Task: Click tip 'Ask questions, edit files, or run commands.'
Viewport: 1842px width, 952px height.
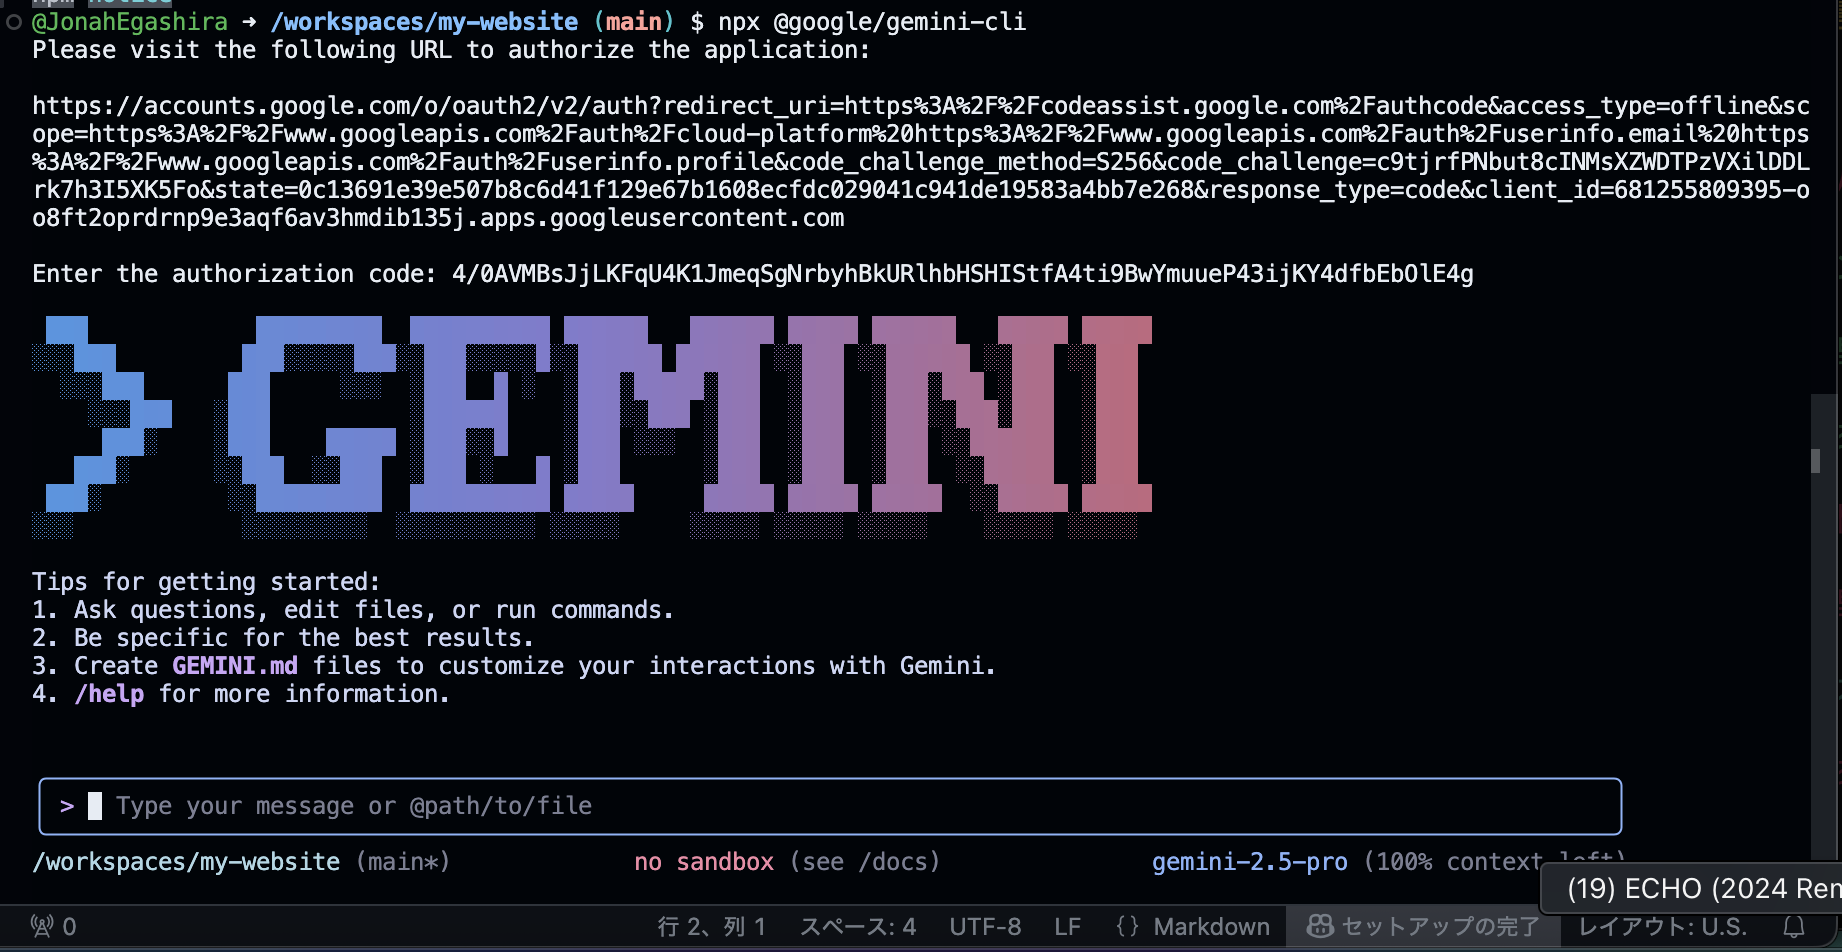Action: [x=374, y=610]
